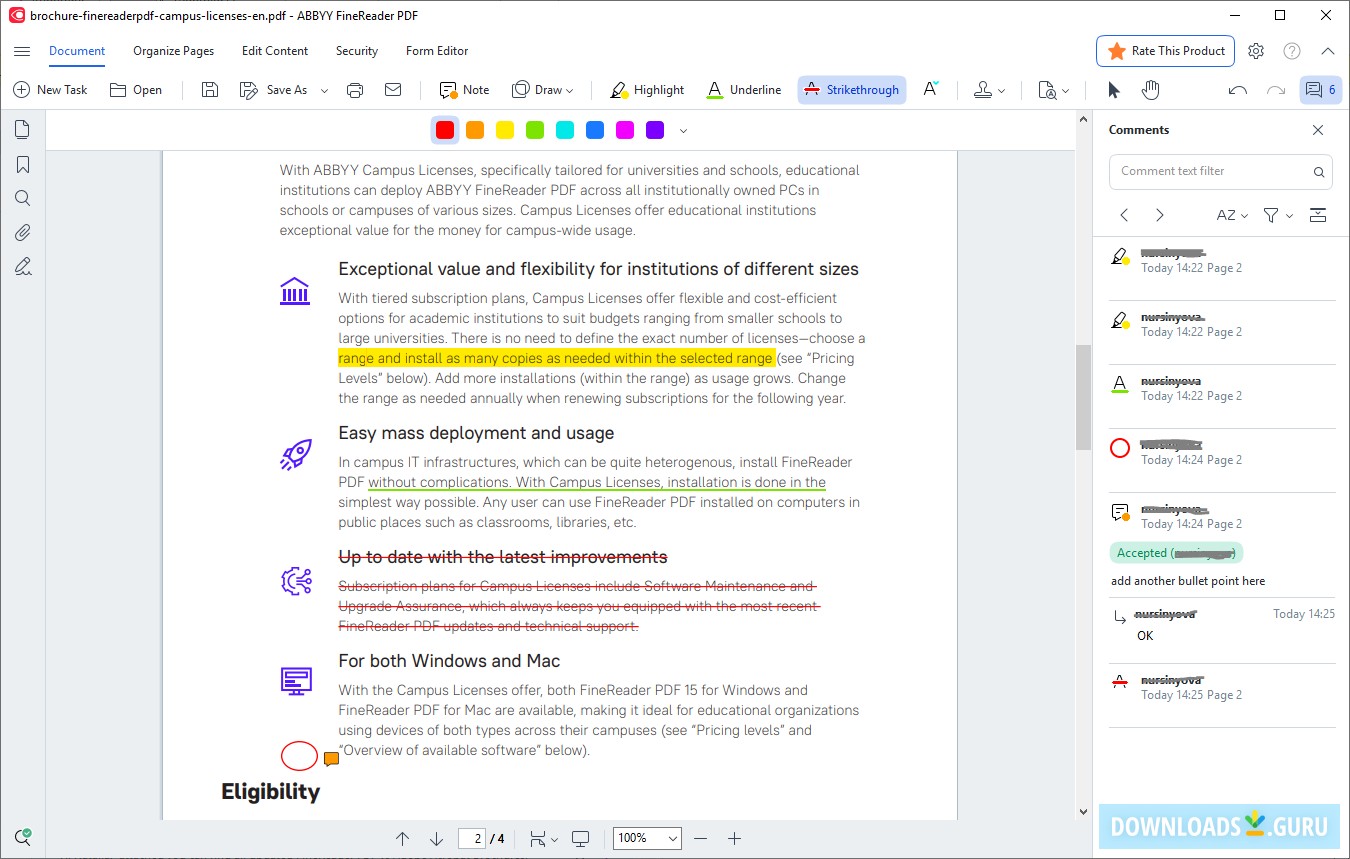Click the Rate This Product button
Screen dimensions: 1350x859
coord(1165,51)
